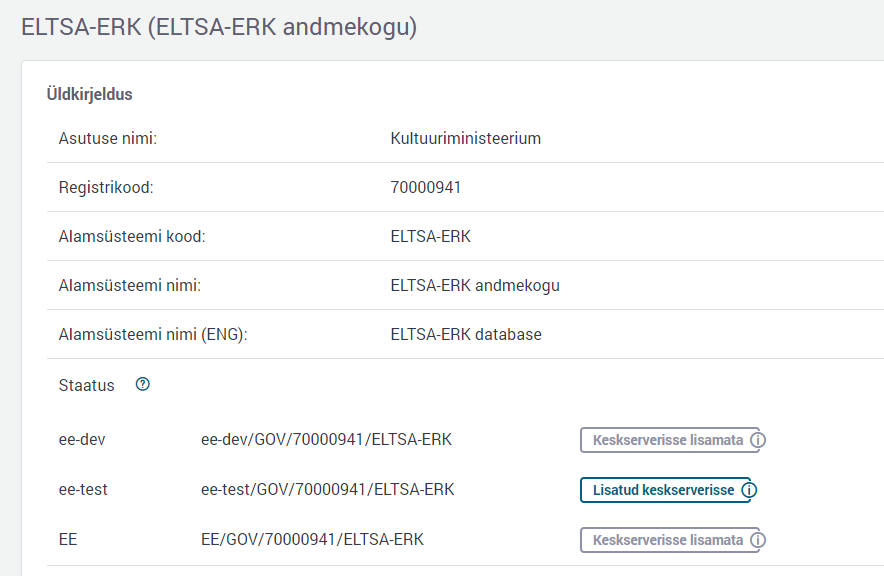
Task: Click 'ELTSA-ERK andmekogu' subsystem name value
Action: 475,285
